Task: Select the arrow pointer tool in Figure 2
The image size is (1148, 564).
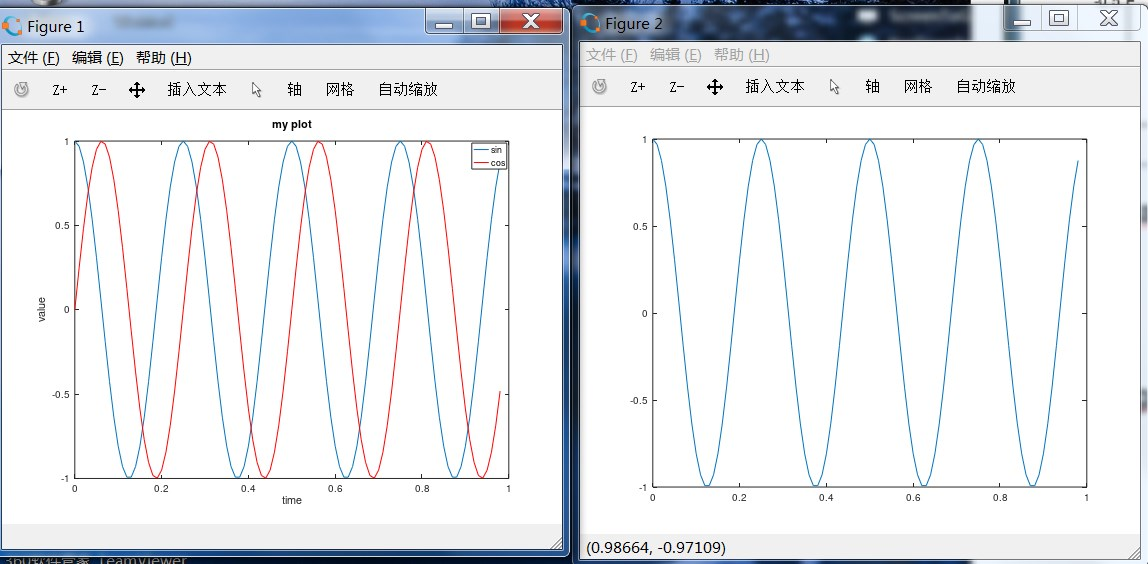Action: coord(835,87)
